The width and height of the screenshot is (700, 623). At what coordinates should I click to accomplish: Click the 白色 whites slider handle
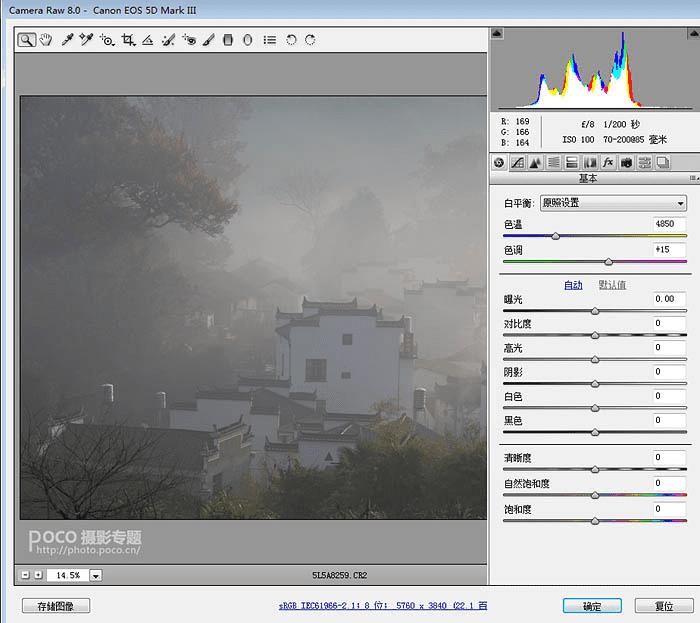tap(595, 408)
